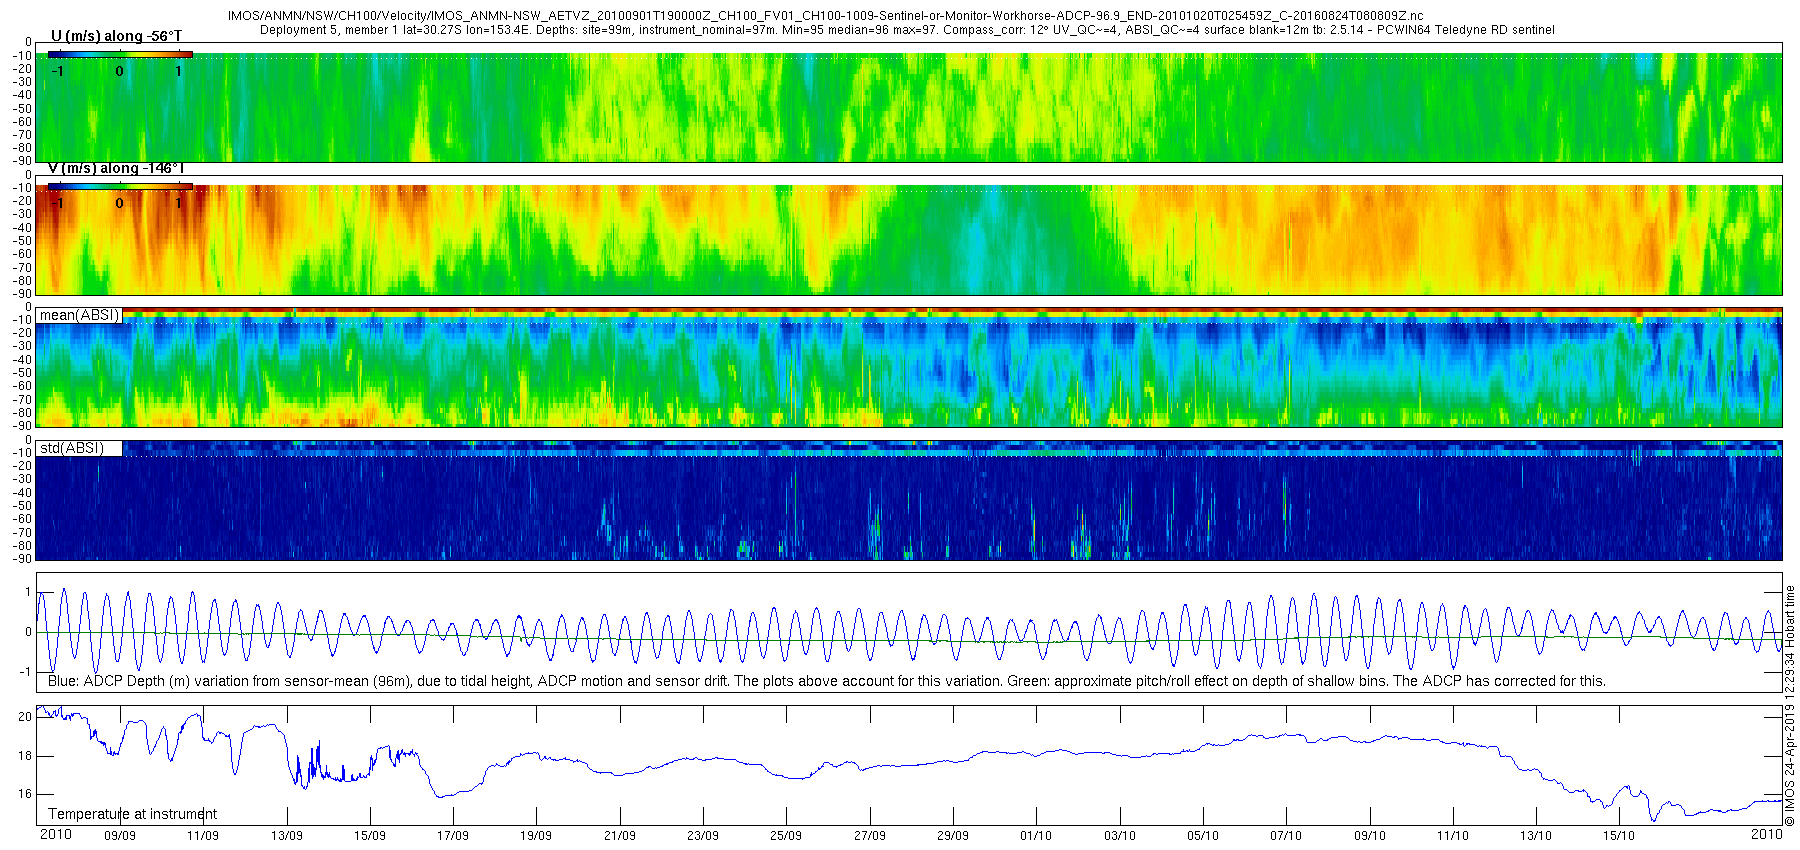1800x850 pixels.
Task: Click the '01/10' date tick label
Action: pyautogui.click(x=1036, y=835)
